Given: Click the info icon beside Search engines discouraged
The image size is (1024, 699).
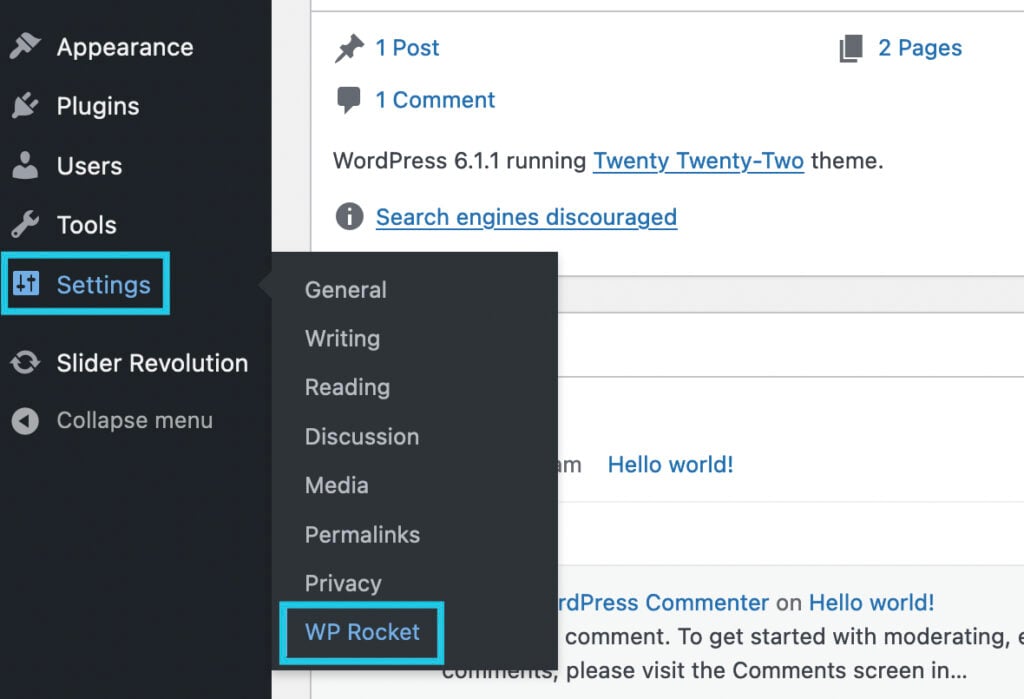Looking at the screenshot, I should pyautogui.click(x=349, y=216).
